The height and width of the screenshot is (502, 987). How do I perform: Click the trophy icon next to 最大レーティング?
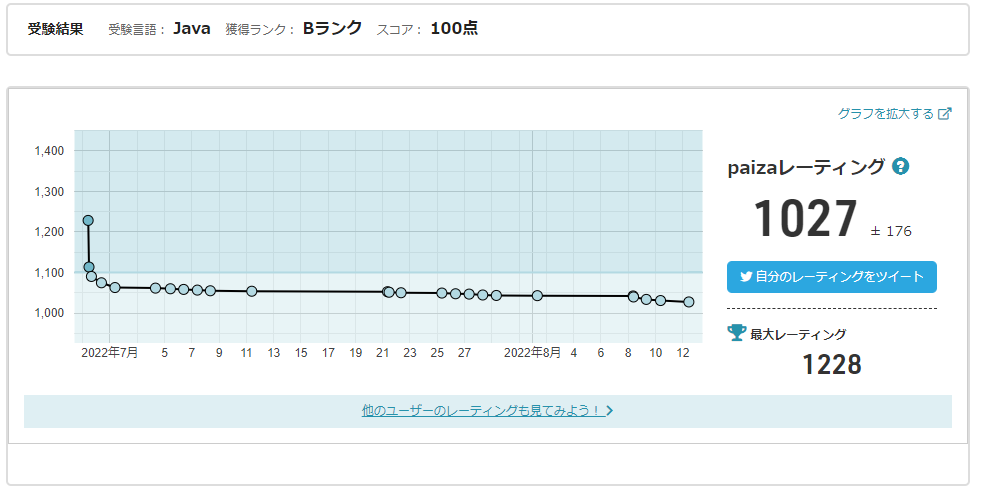[x=736, y=333]
